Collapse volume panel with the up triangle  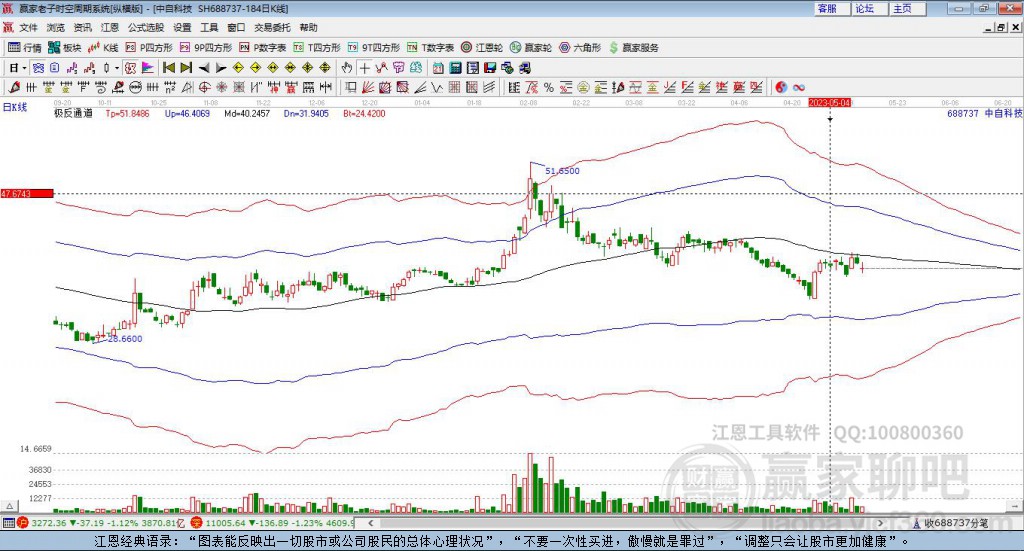pos(9,506)
